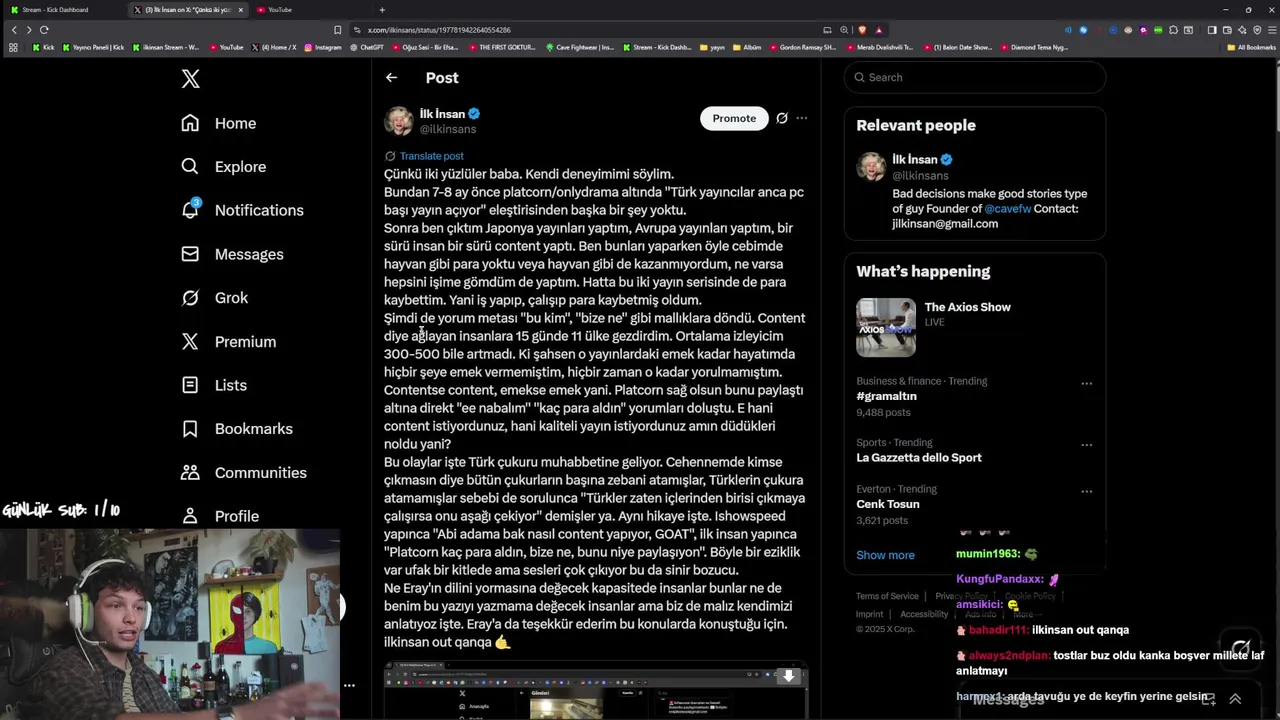The width and height of the screenshot is (1280, 720).
Task: Open the wallet icon in the toolbar
Action: pyautogui.click(x=1227, y=30)
